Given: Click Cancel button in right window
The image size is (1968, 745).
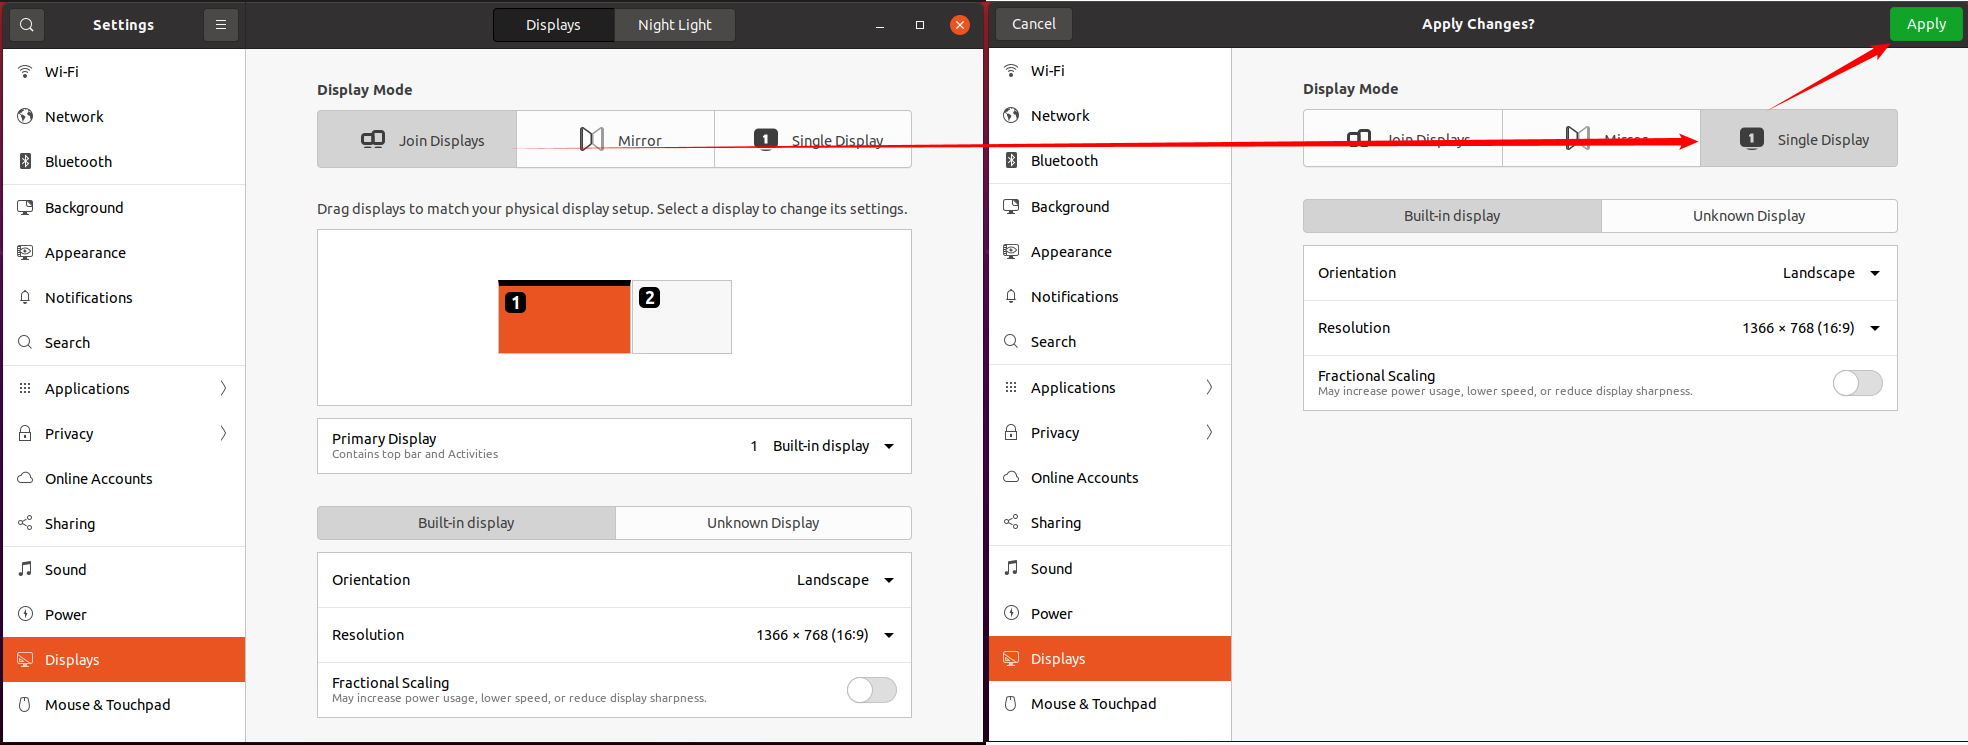Looking at the screenshot, I should pos(1033,24).
